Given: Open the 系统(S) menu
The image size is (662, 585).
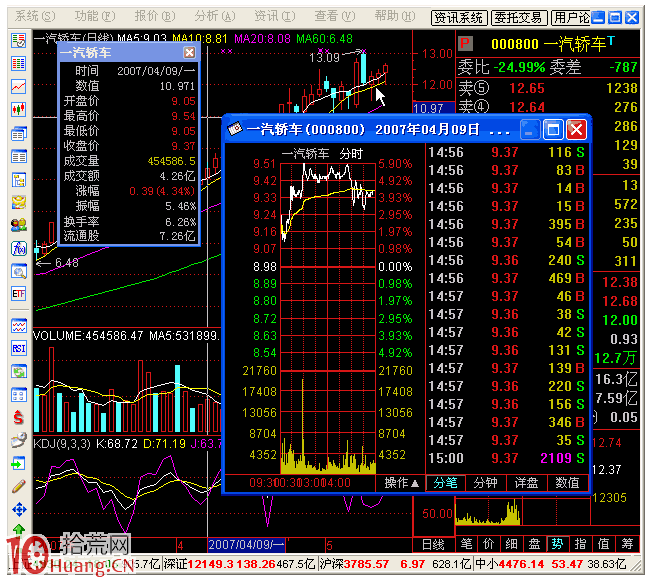Looking at the screenshot, I should [35, 16].
